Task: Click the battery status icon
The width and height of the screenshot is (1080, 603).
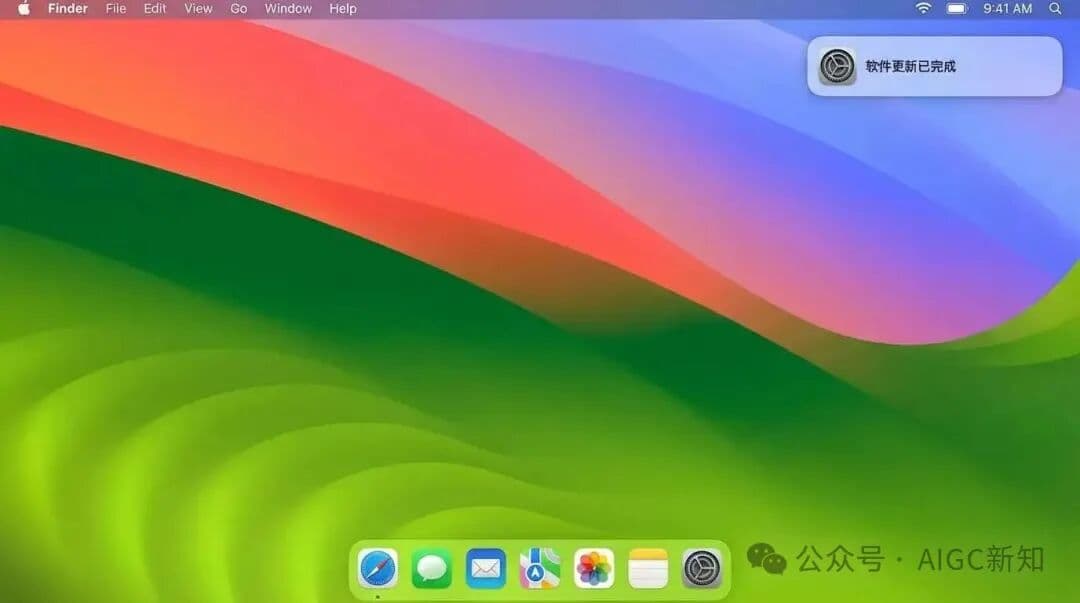Action: tap(955, 8)
